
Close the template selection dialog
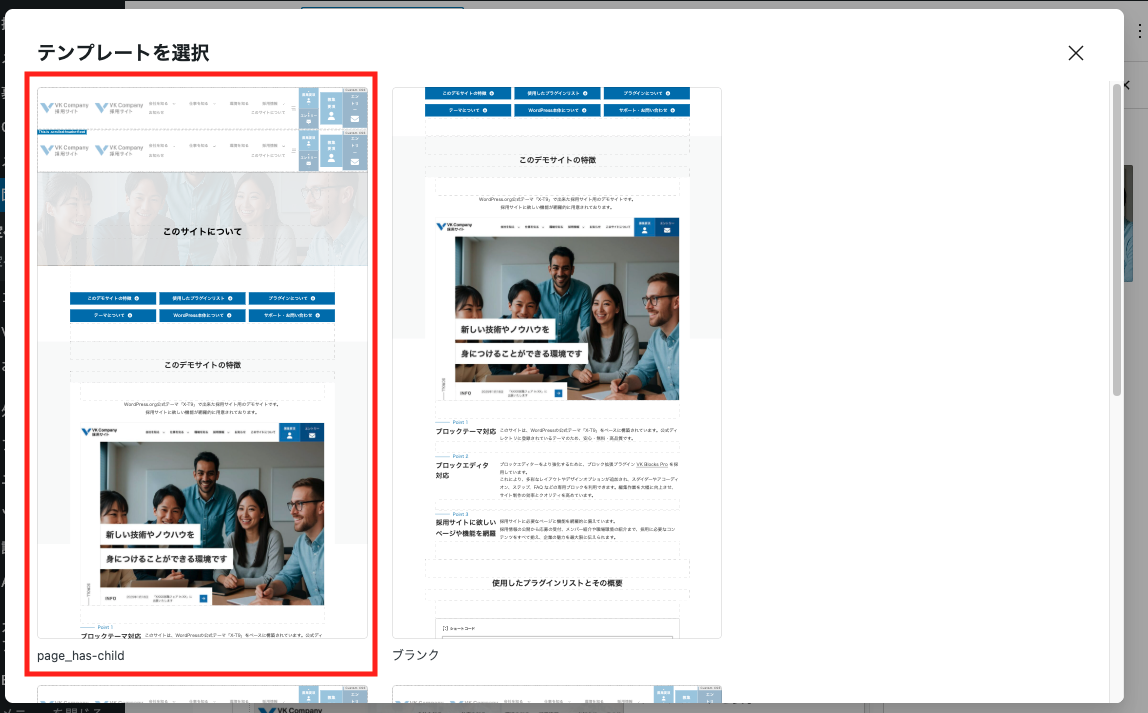pyautogui.click(x=1075, y=53)
